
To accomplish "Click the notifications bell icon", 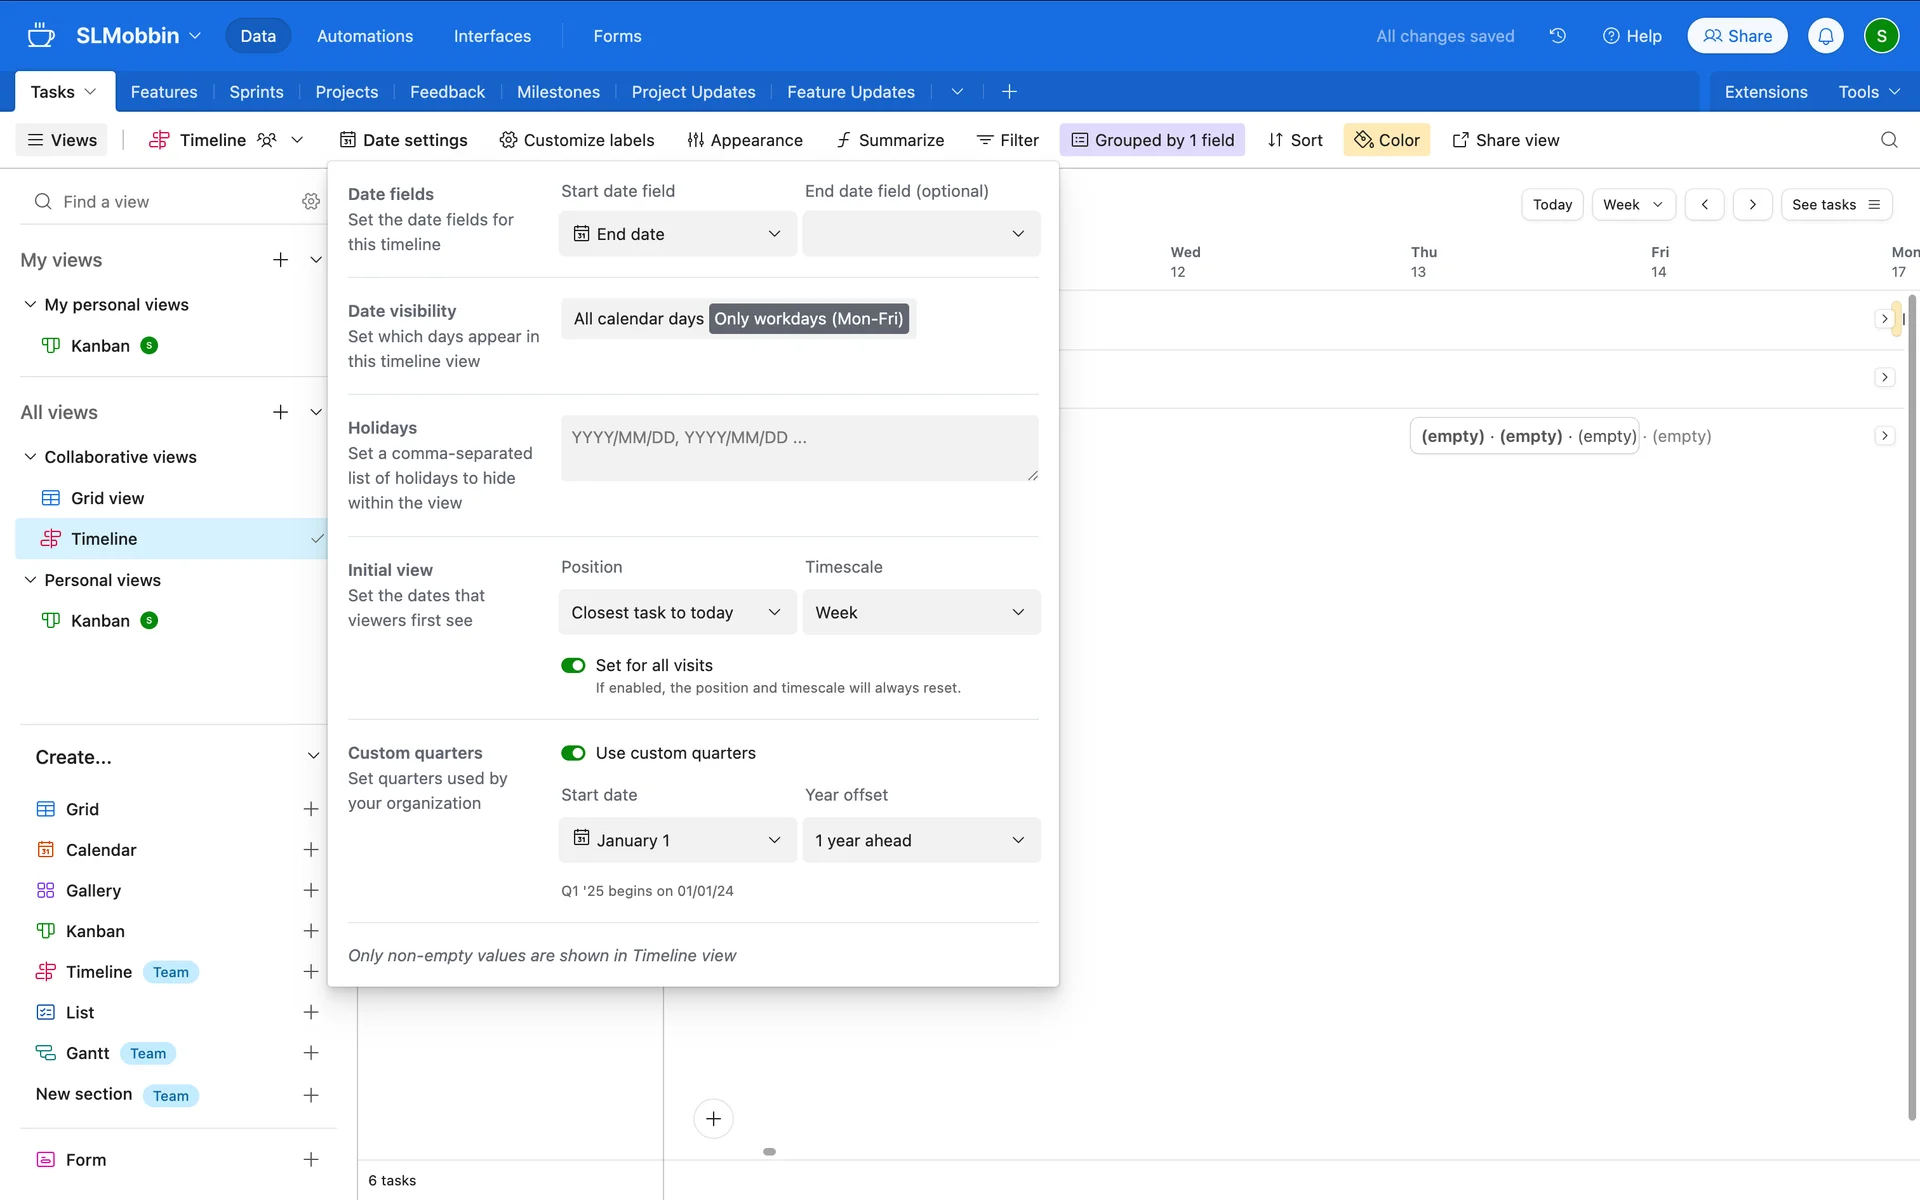I will tap(1825, 36).
